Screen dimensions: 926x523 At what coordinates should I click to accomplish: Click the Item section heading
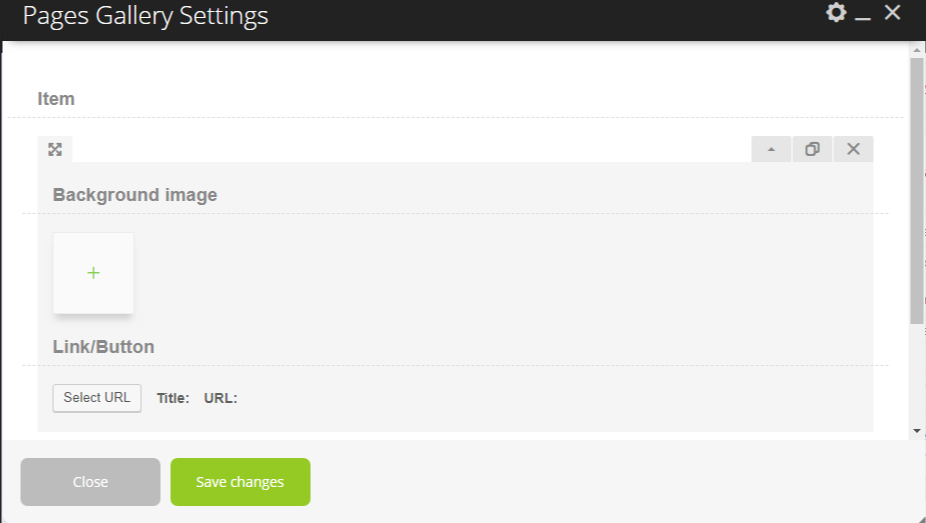tap(56, 99)
